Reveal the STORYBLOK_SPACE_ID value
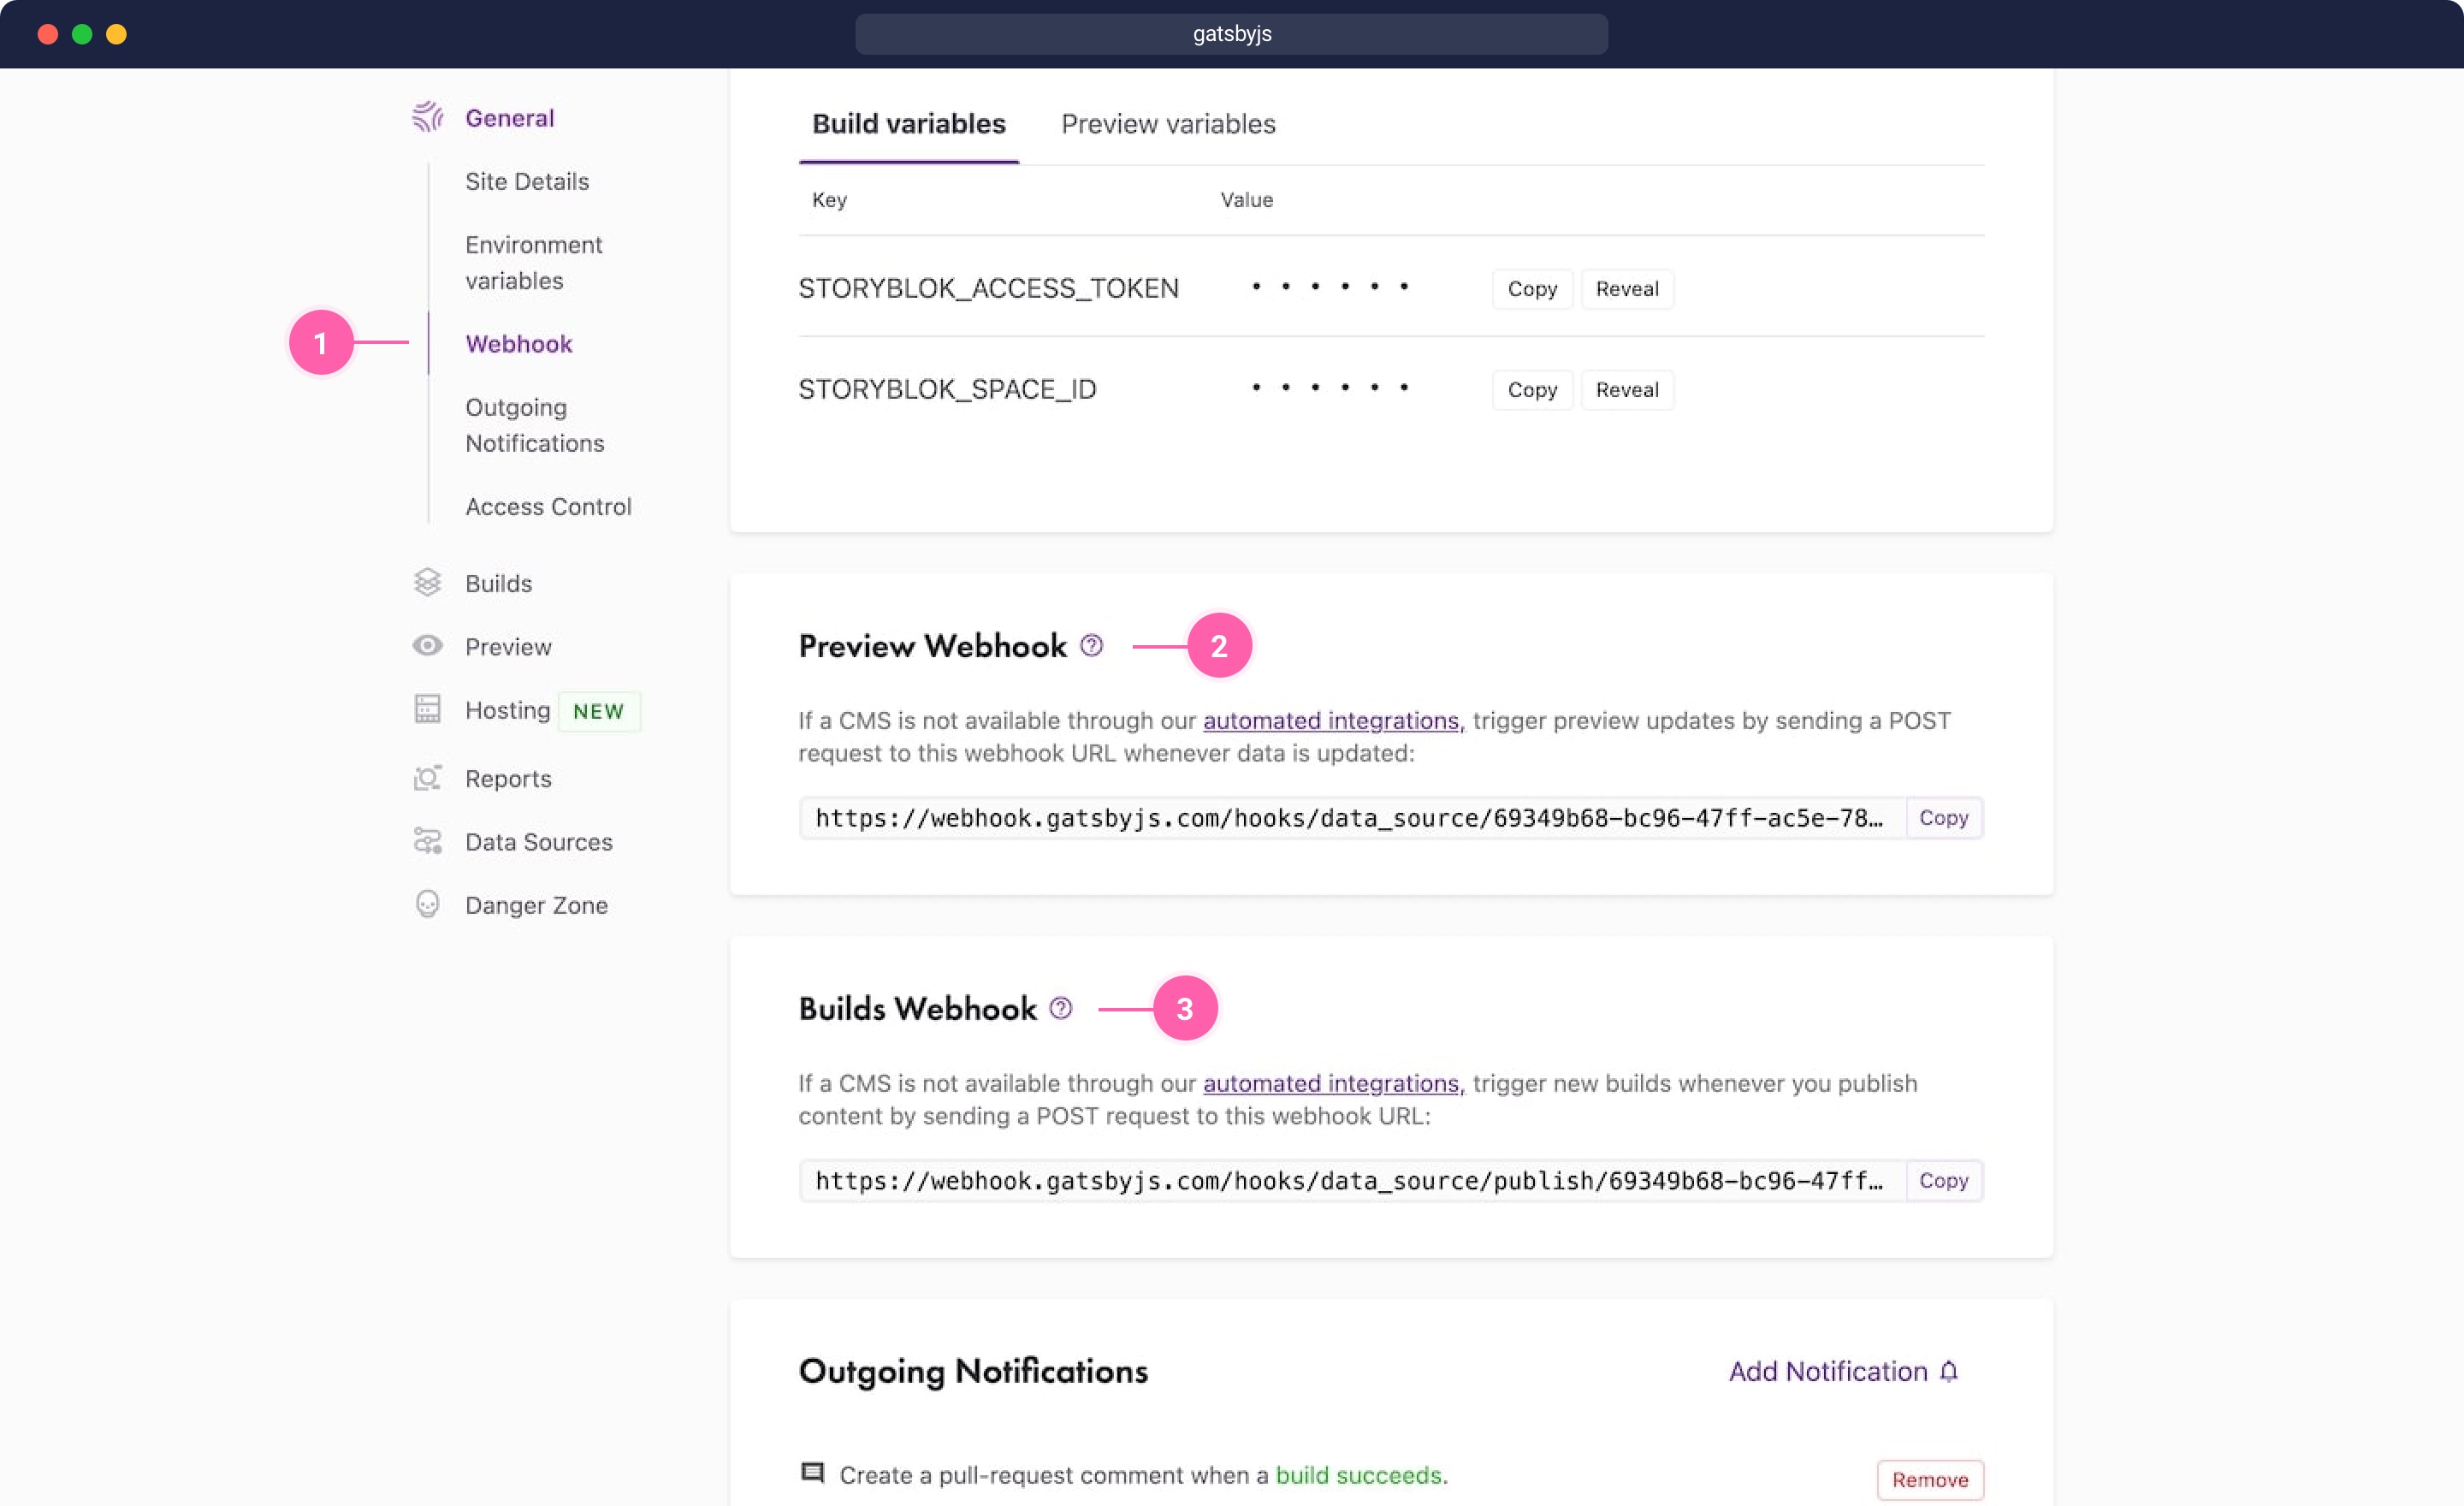The image size is (2464, 1506). [1627, 390]
